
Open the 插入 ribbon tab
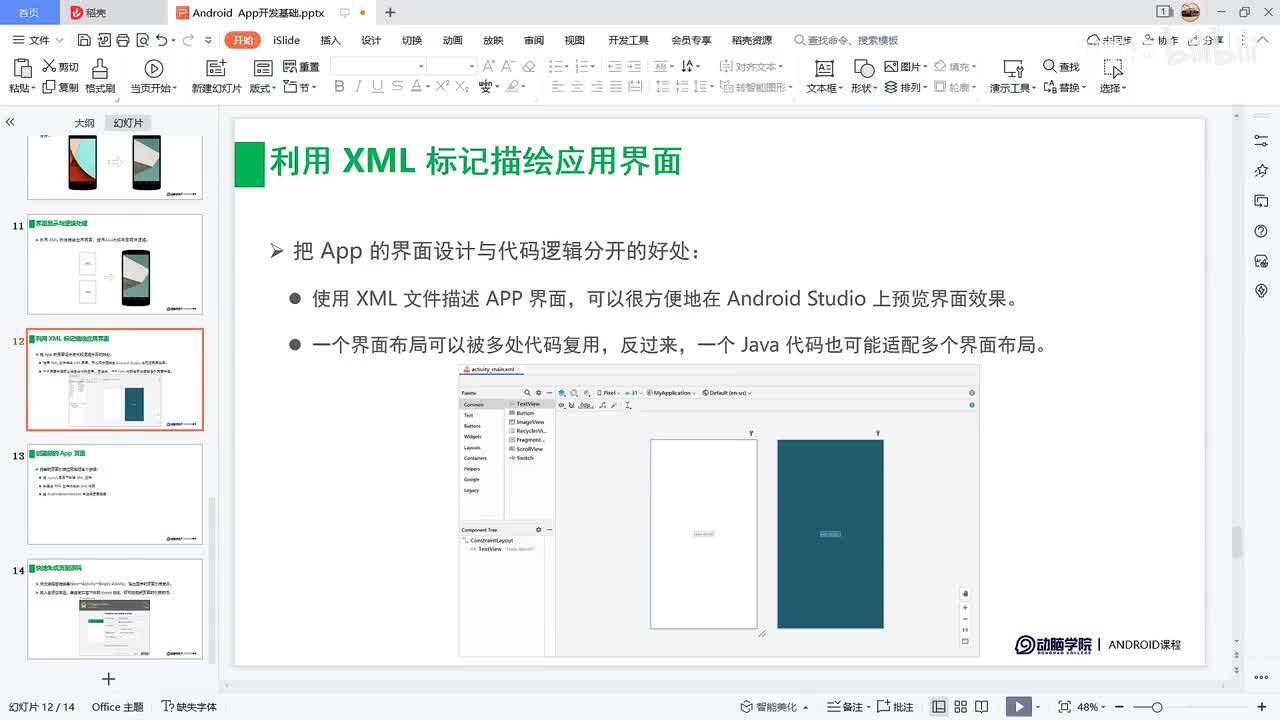coord(330,40)
